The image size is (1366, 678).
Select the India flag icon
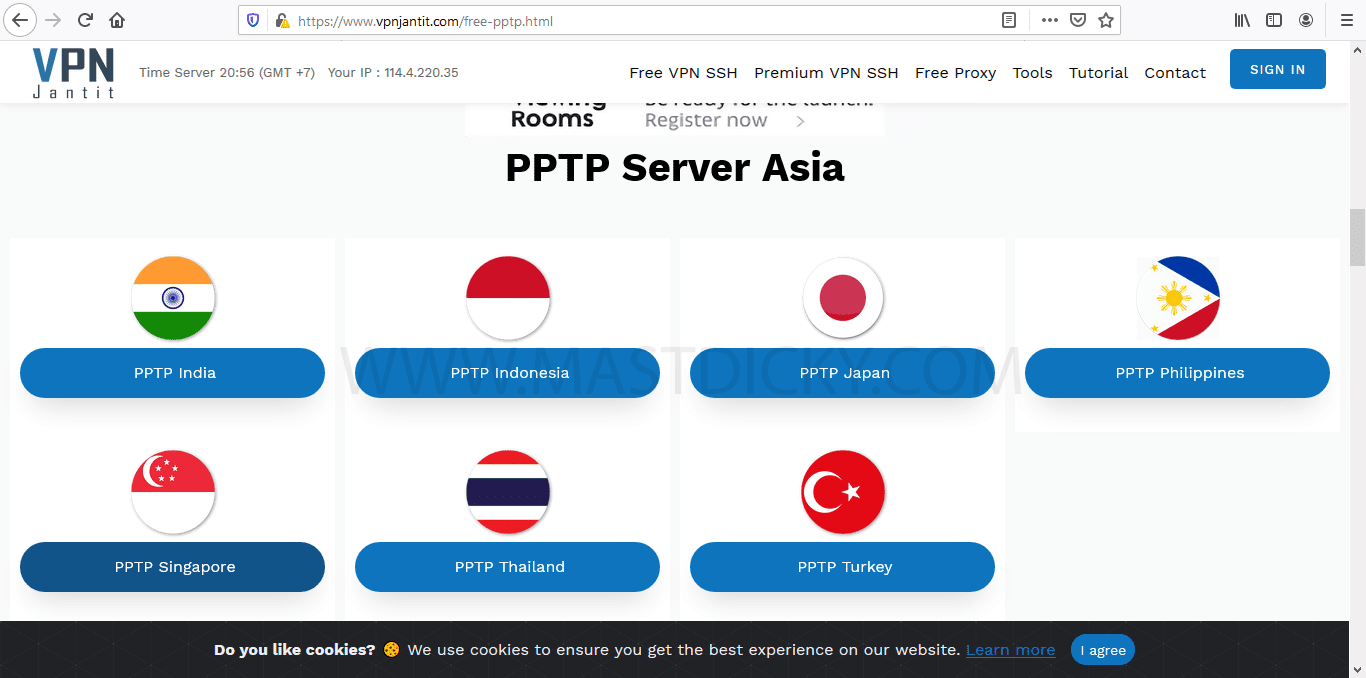click(173, 298)
